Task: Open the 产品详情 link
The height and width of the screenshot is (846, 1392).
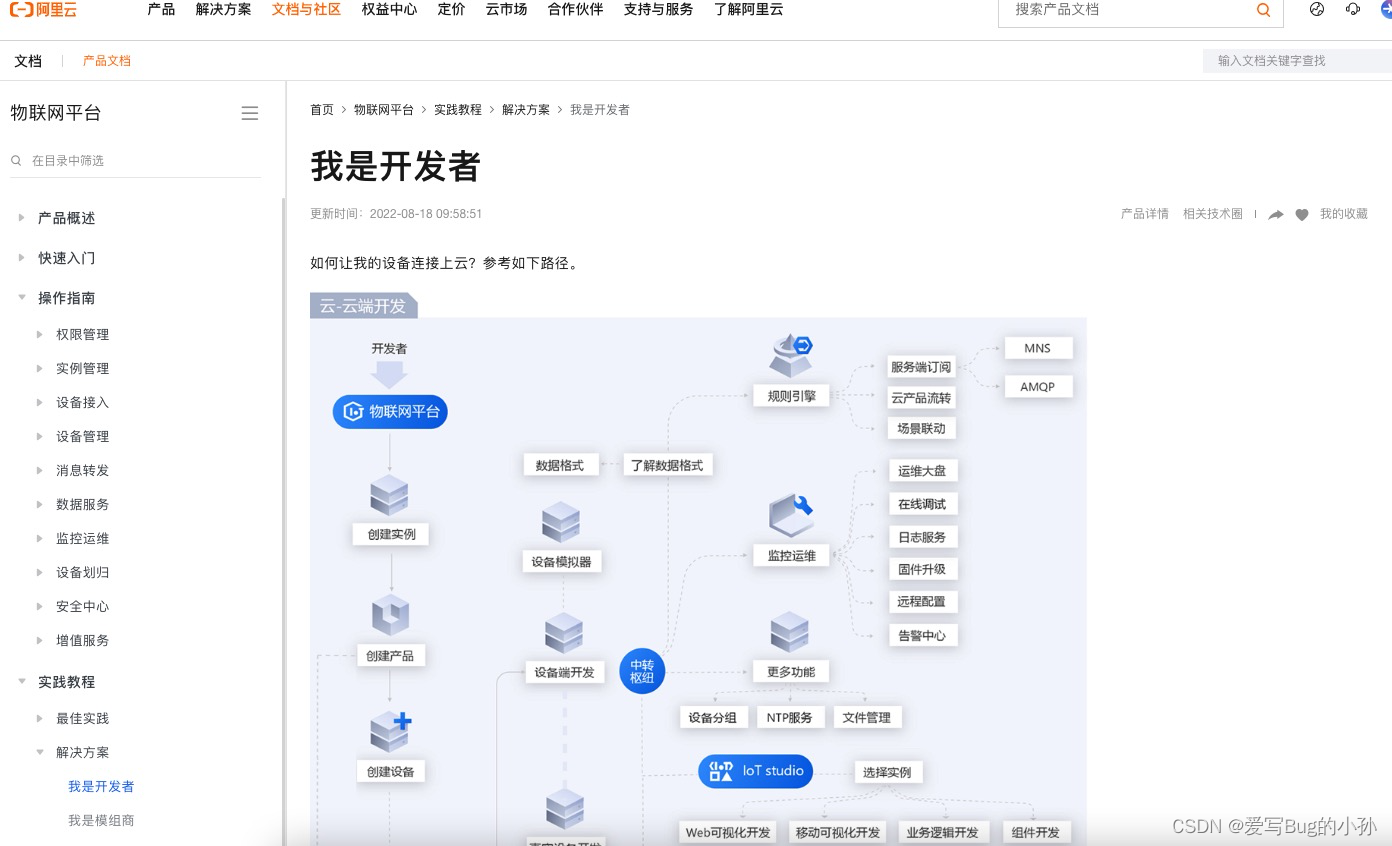Action: pos(1145,214)
